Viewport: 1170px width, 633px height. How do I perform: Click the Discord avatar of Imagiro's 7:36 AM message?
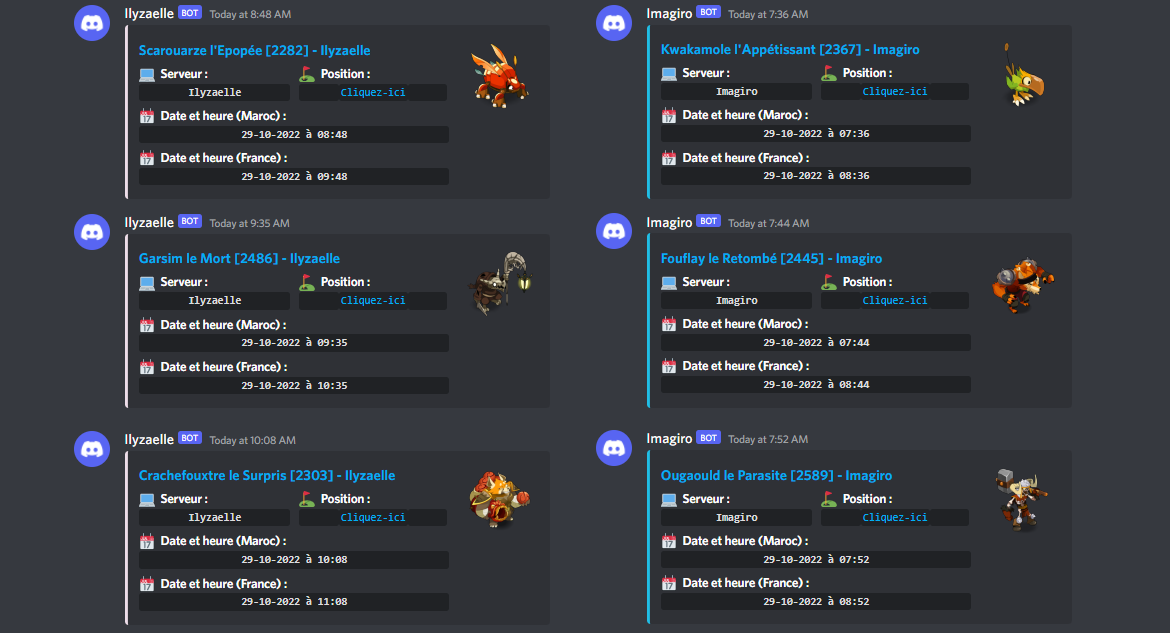[x=614, y=23]
